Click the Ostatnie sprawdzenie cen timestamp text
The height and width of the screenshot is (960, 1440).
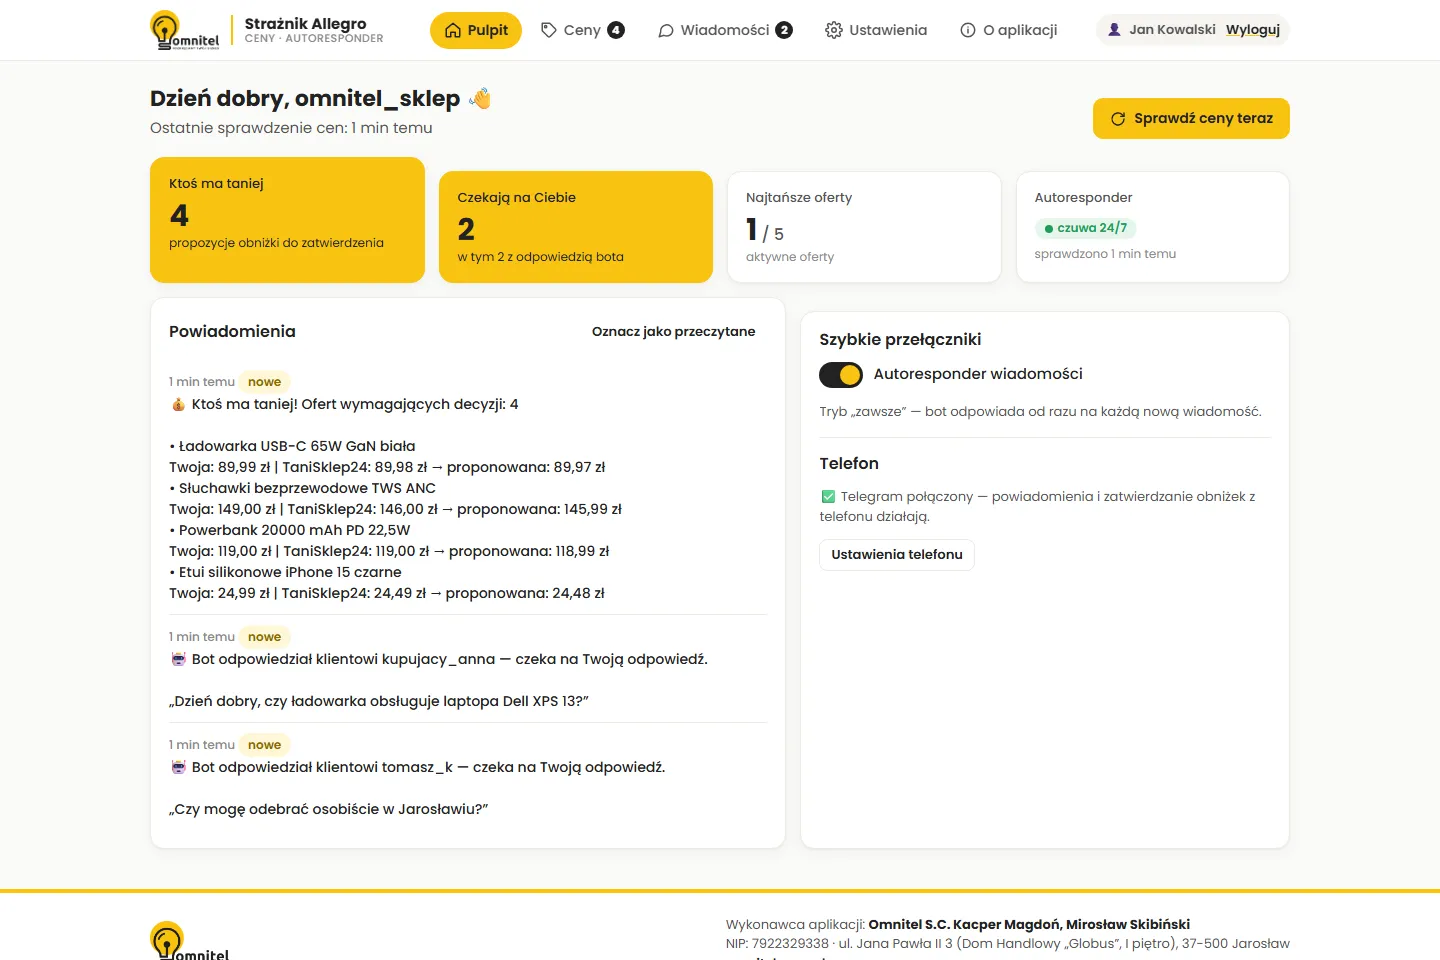(x=291, y=128)
